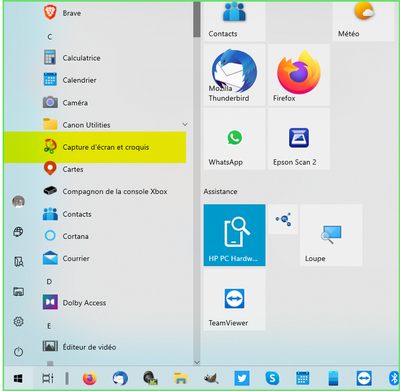Image resolution: width=400 pixels, height=391 pixels.
Task: Open the Epson Scan 2 tile
Action: coord(299,139)
